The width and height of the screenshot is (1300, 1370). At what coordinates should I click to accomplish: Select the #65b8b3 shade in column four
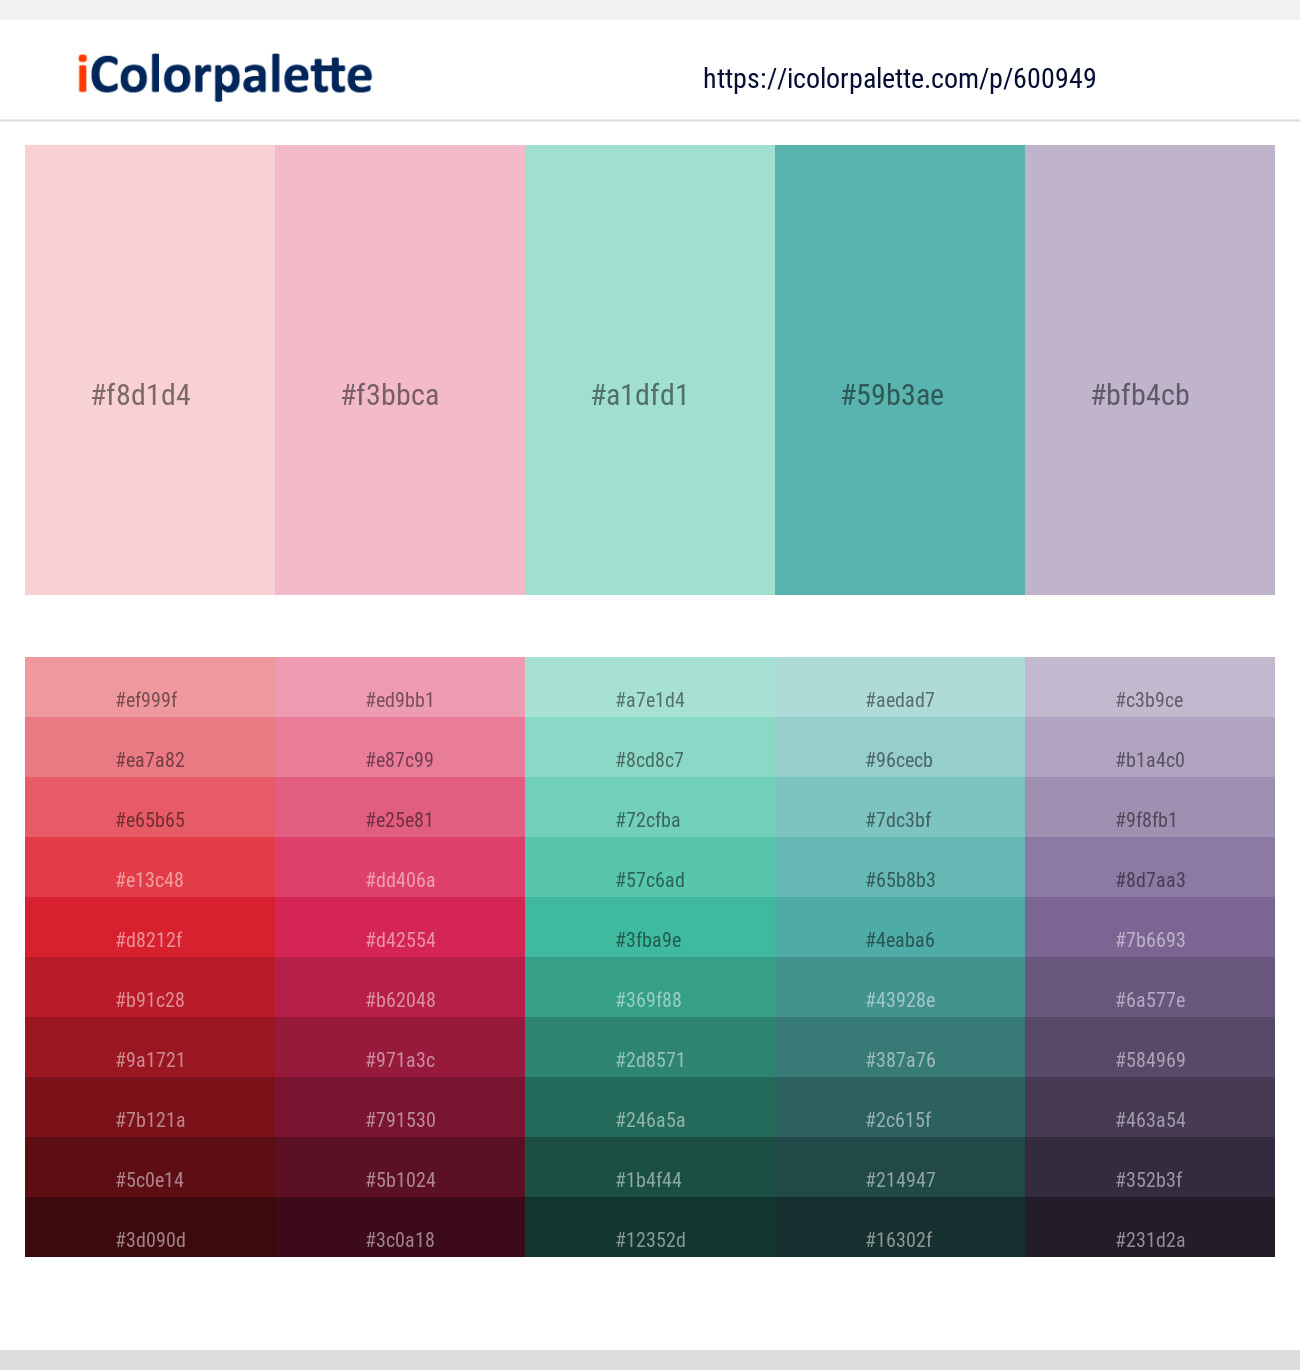(x=899, y=880)
